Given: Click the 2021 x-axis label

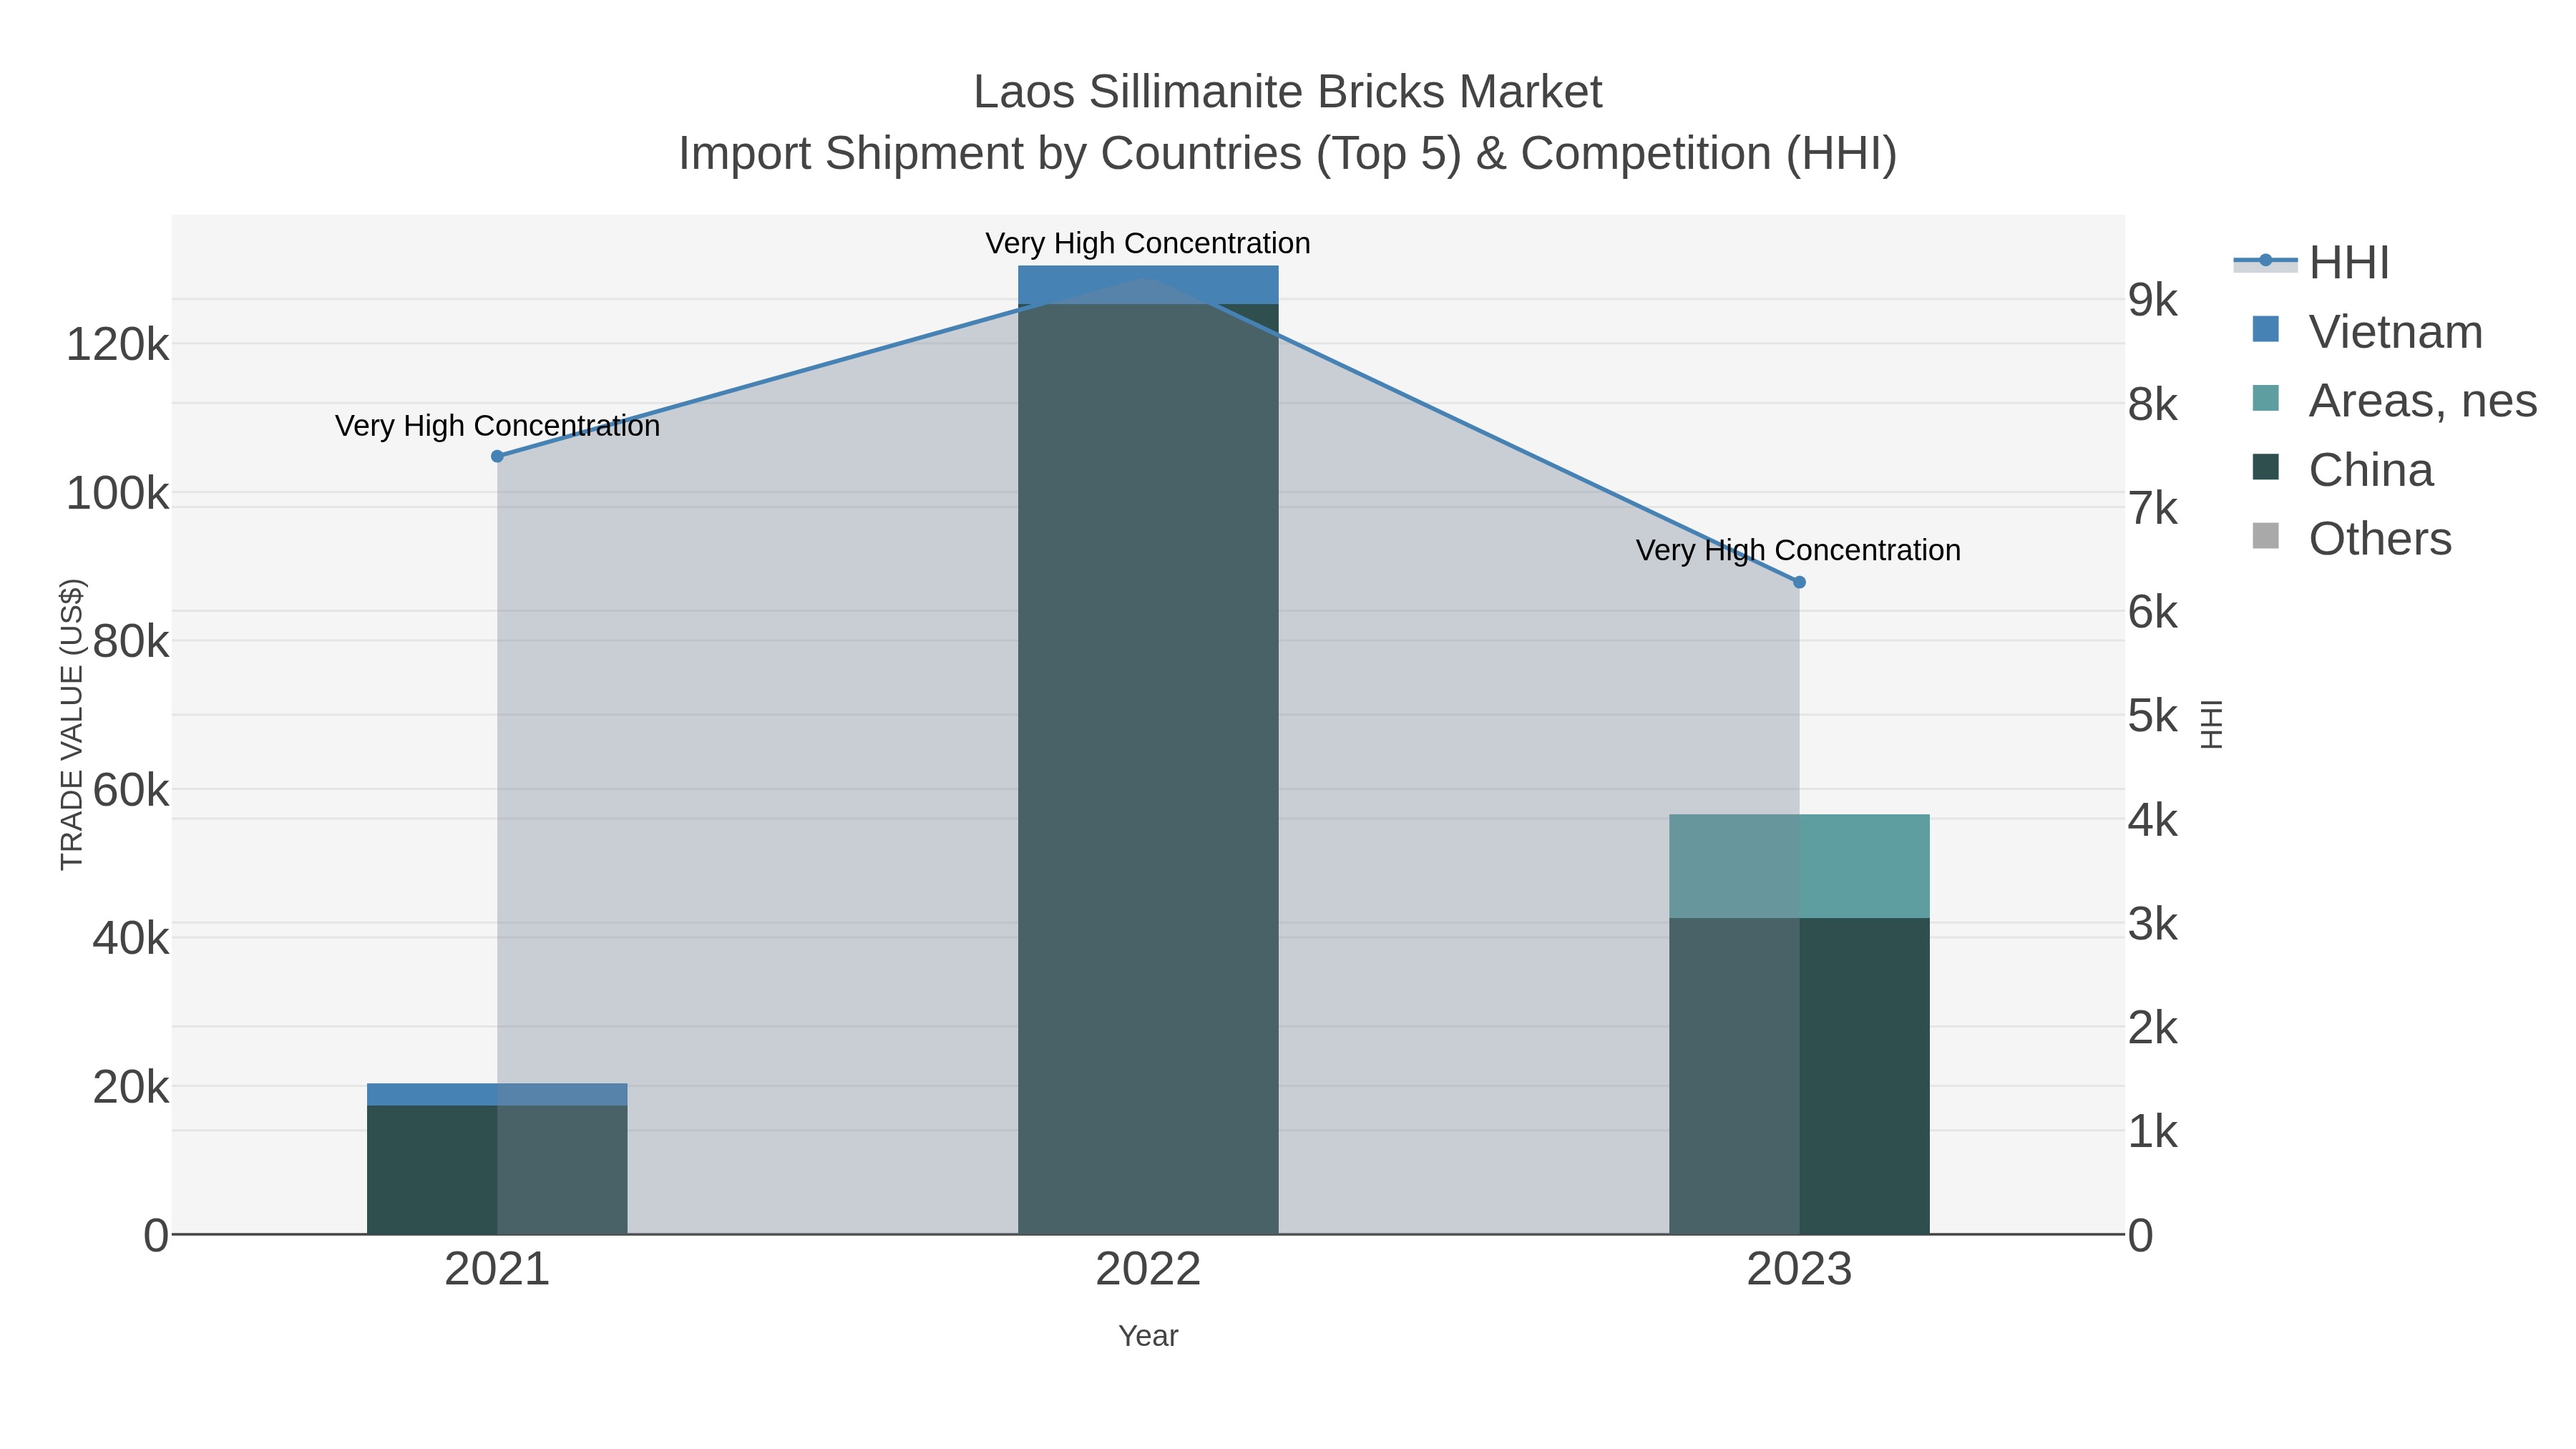Looking at the screenshot, I should (497, 1270).
